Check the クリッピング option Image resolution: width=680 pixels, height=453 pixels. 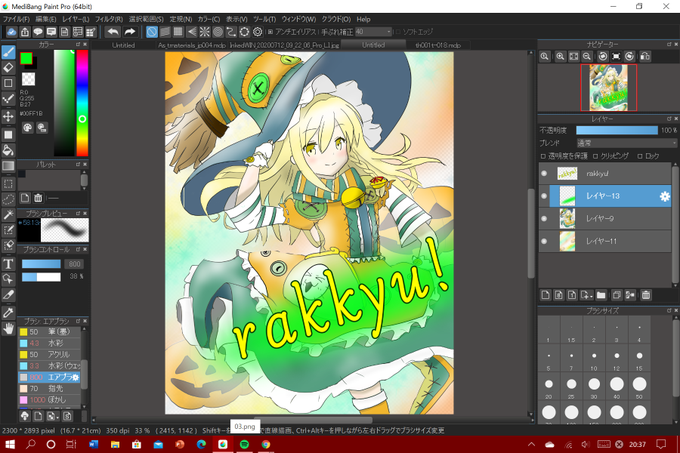(x=595, y=156)
